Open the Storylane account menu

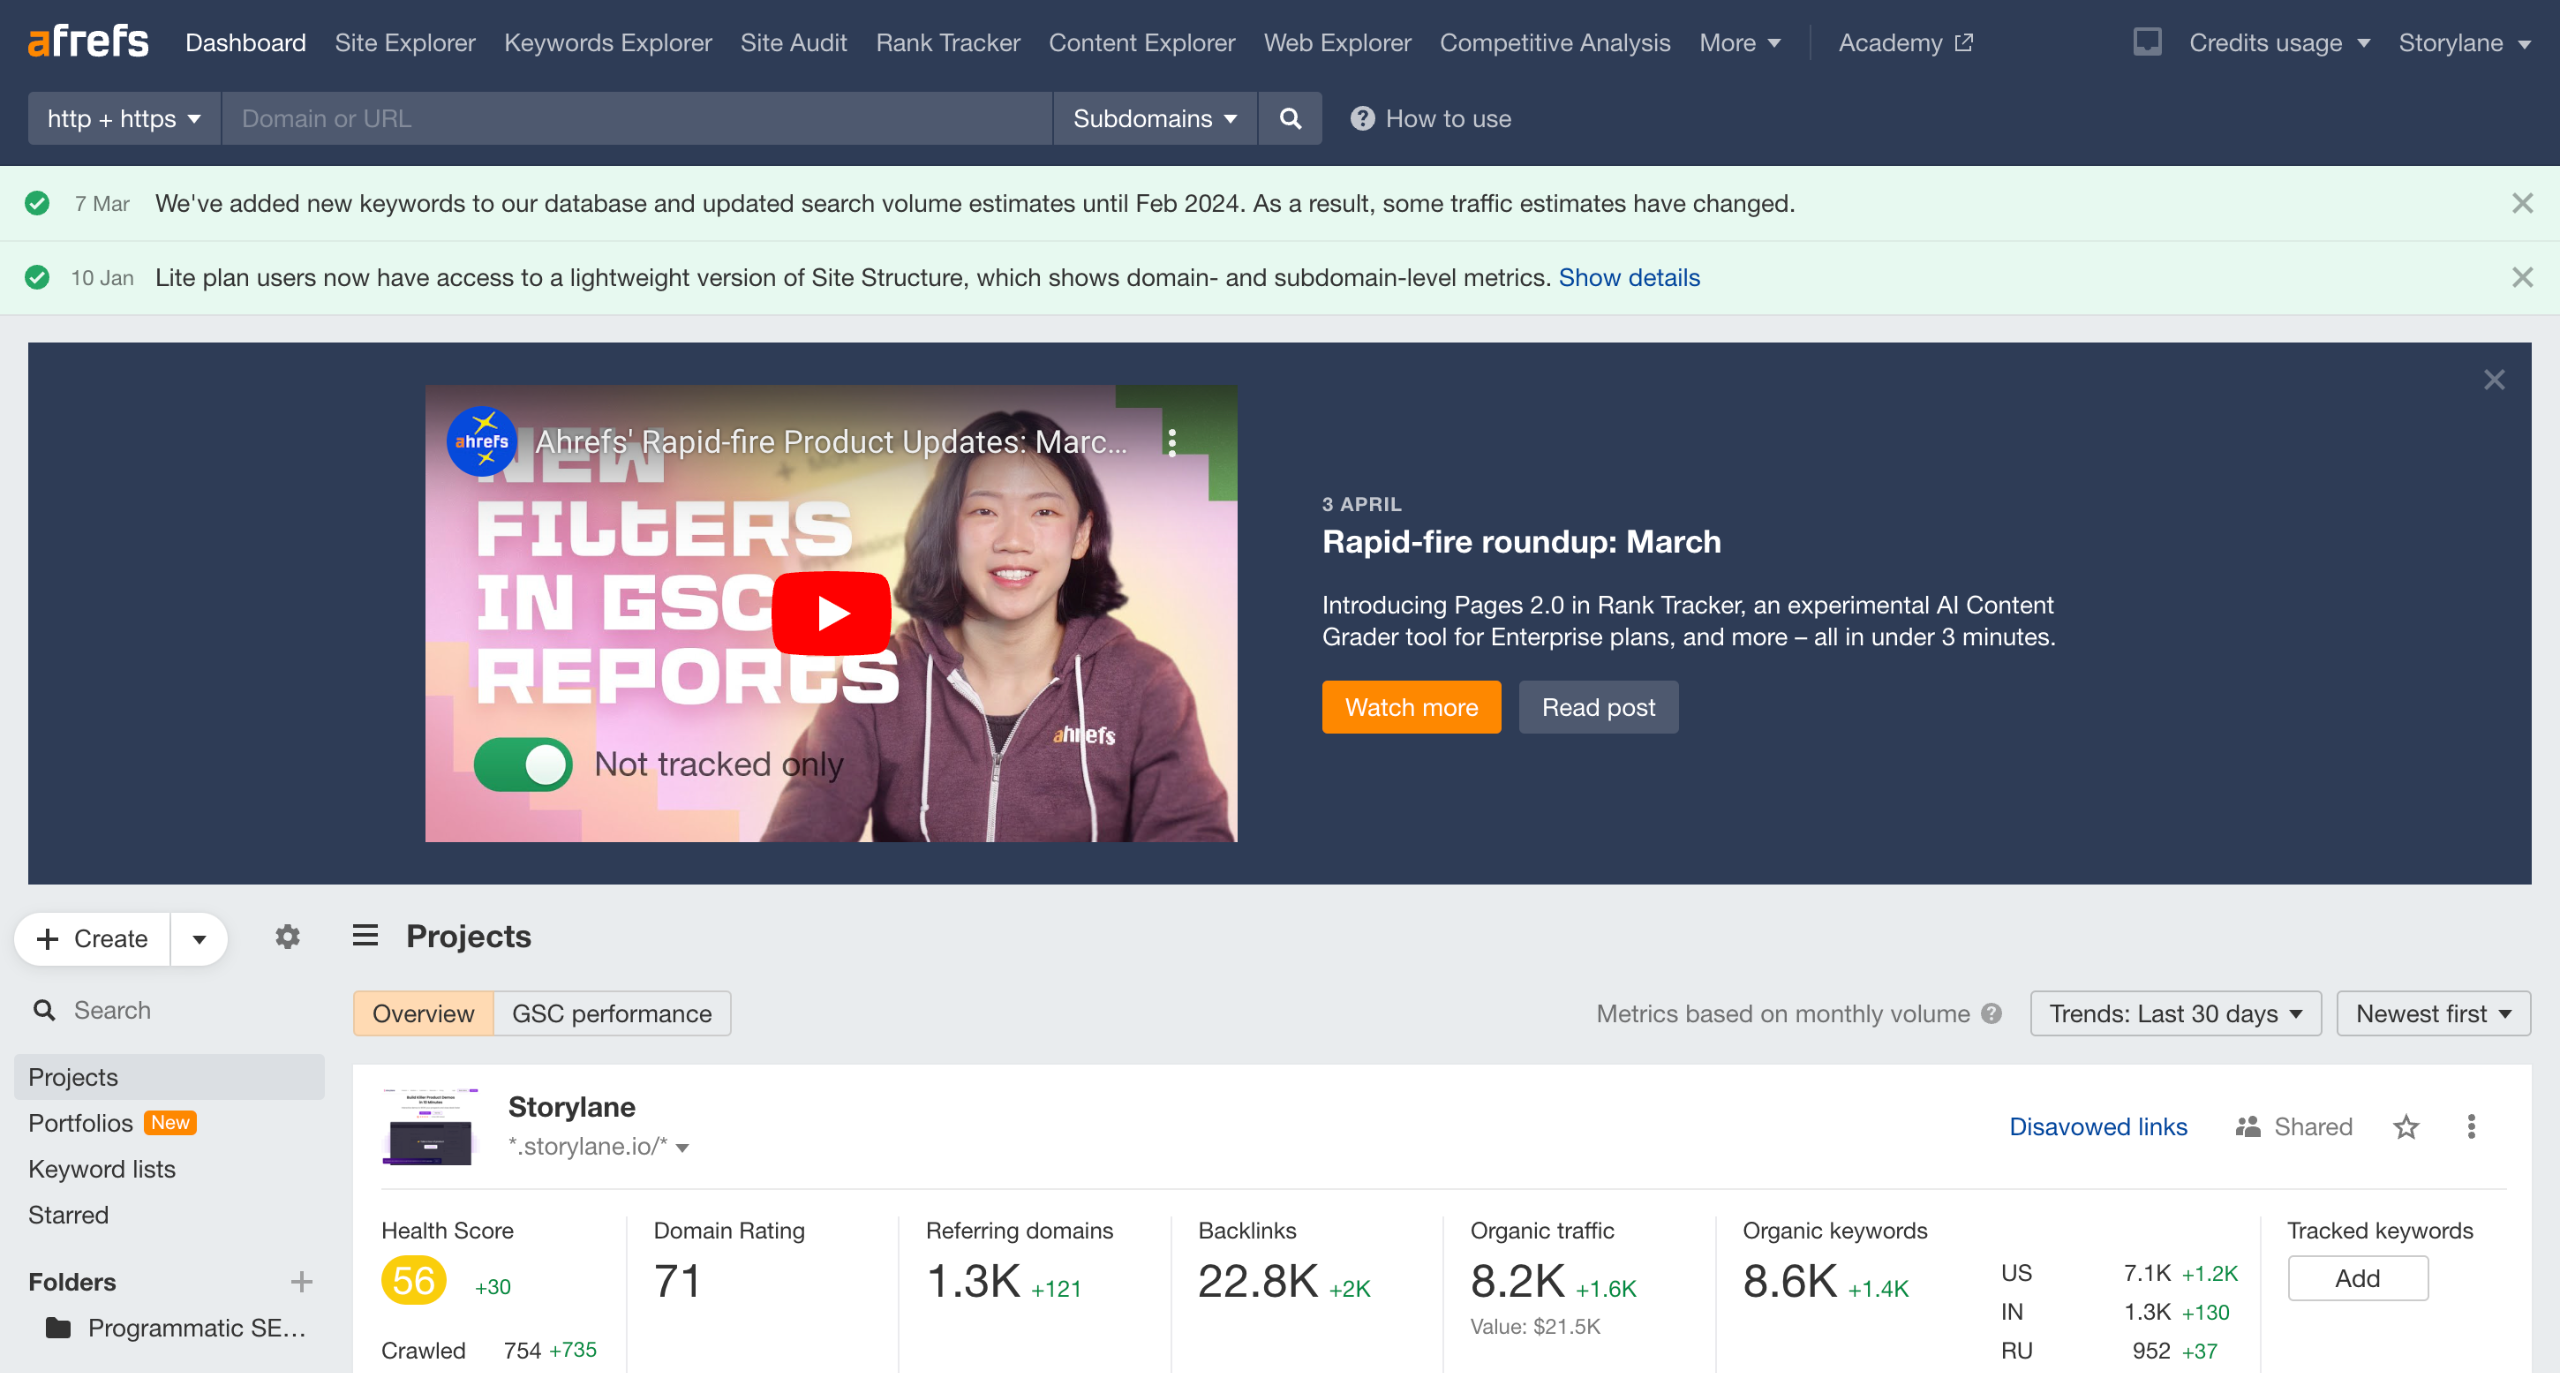point(2463,43)
